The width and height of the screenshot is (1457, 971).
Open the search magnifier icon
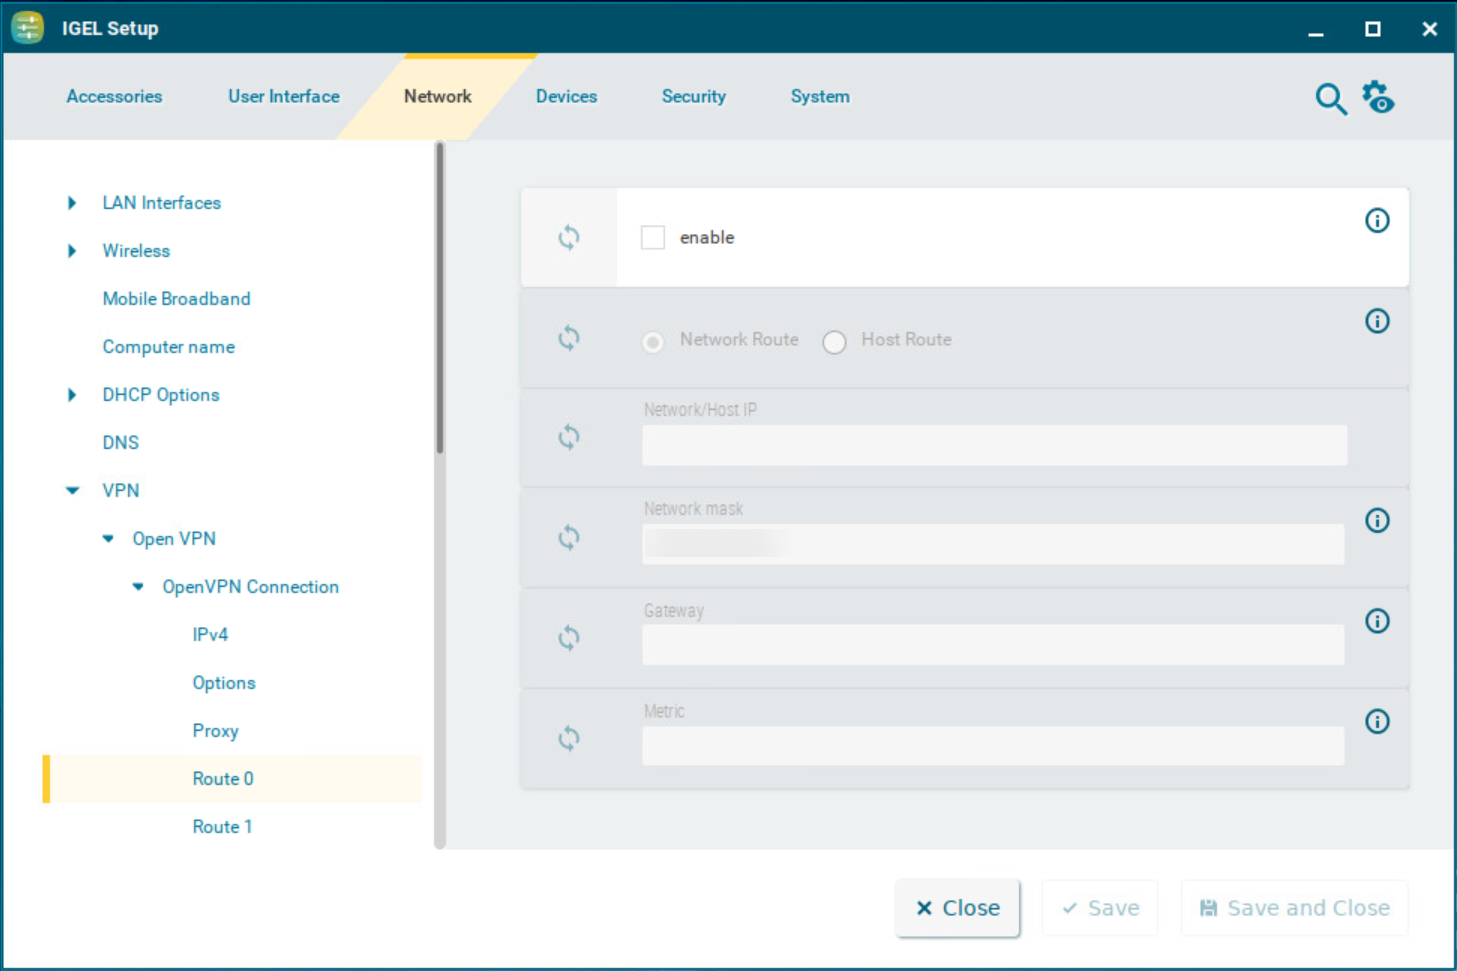click(1330, 99)
